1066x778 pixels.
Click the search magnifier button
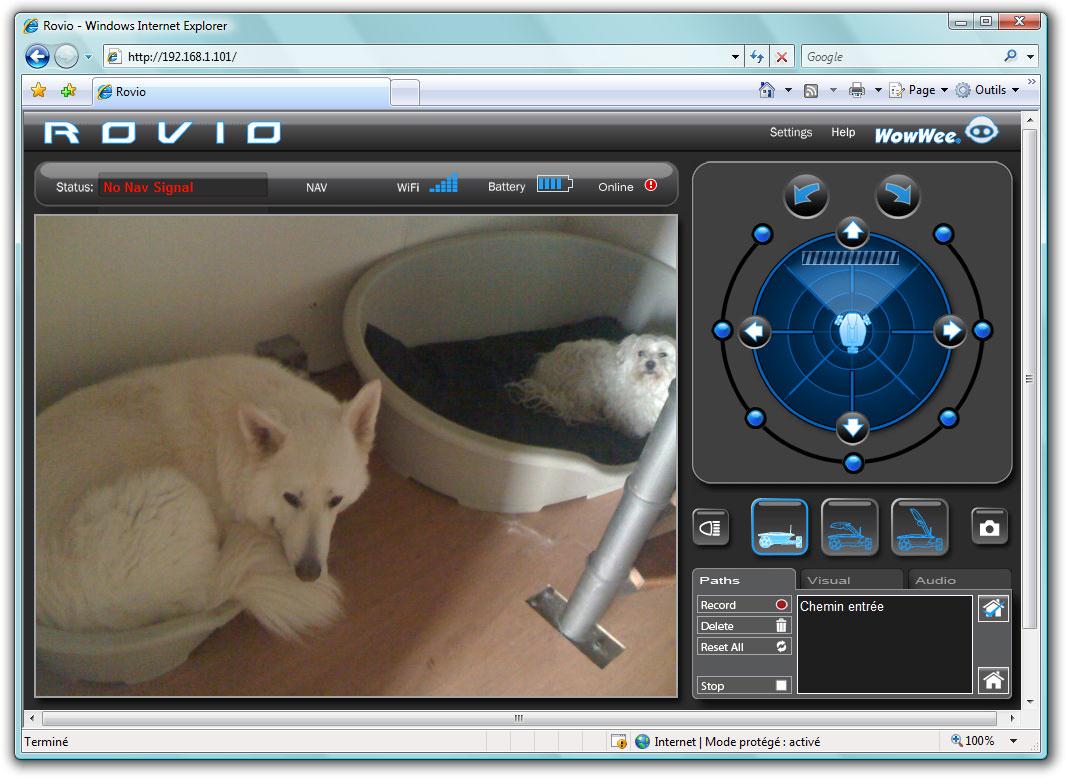[x=1010, y=56]
